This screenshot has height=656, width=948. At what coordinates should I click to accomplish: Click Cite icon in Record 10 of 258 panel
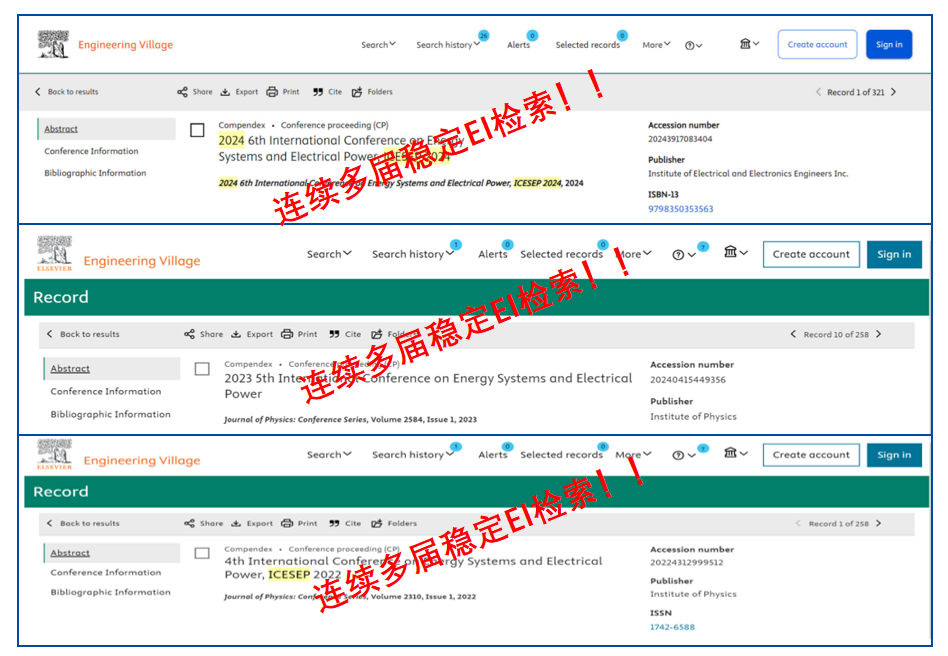point(334,334)
